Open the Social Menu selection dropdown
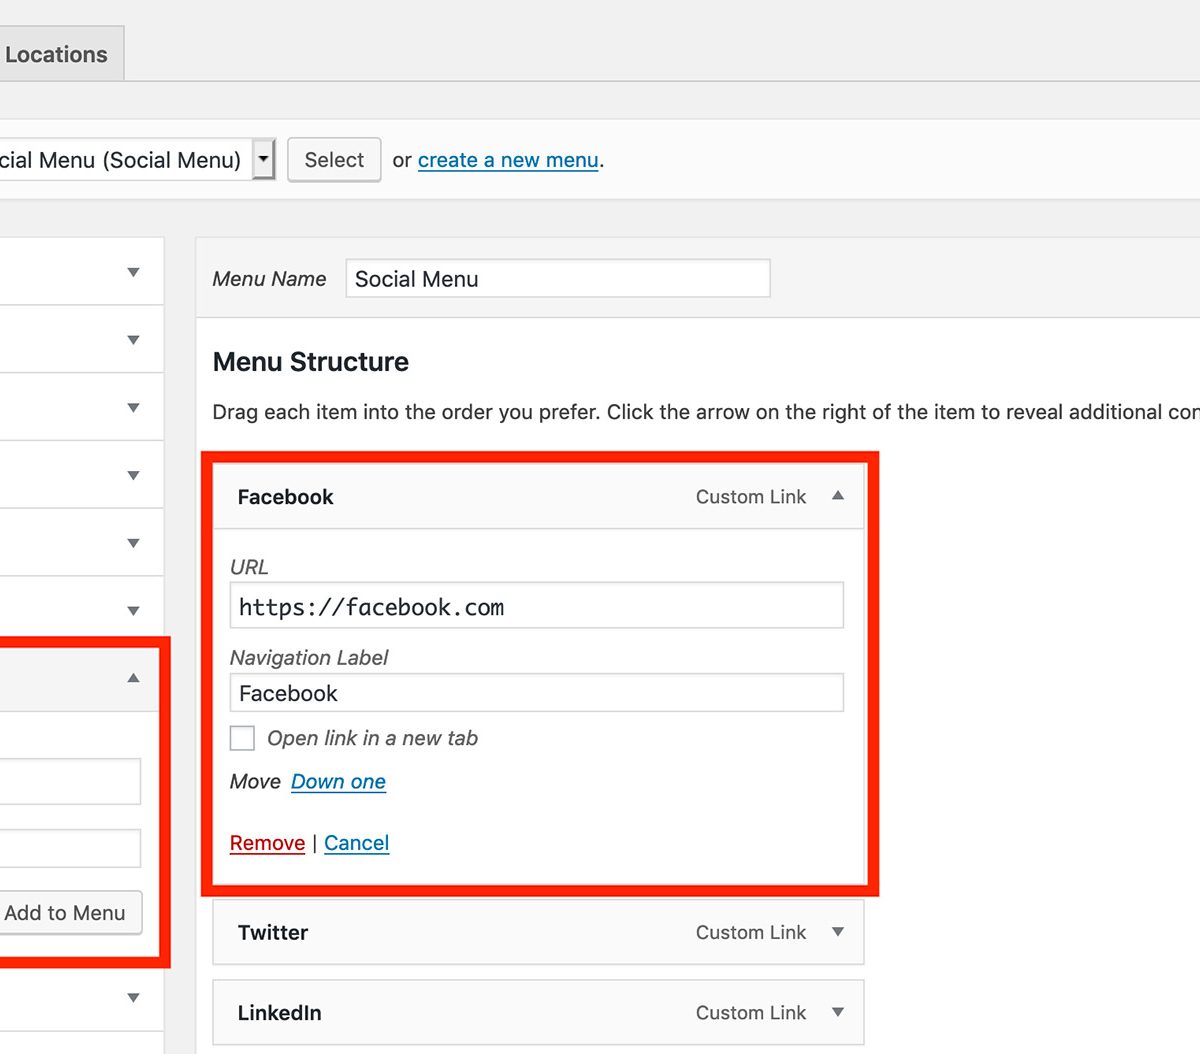This screenshot has height=1054, width=1200. coord(137,160)
